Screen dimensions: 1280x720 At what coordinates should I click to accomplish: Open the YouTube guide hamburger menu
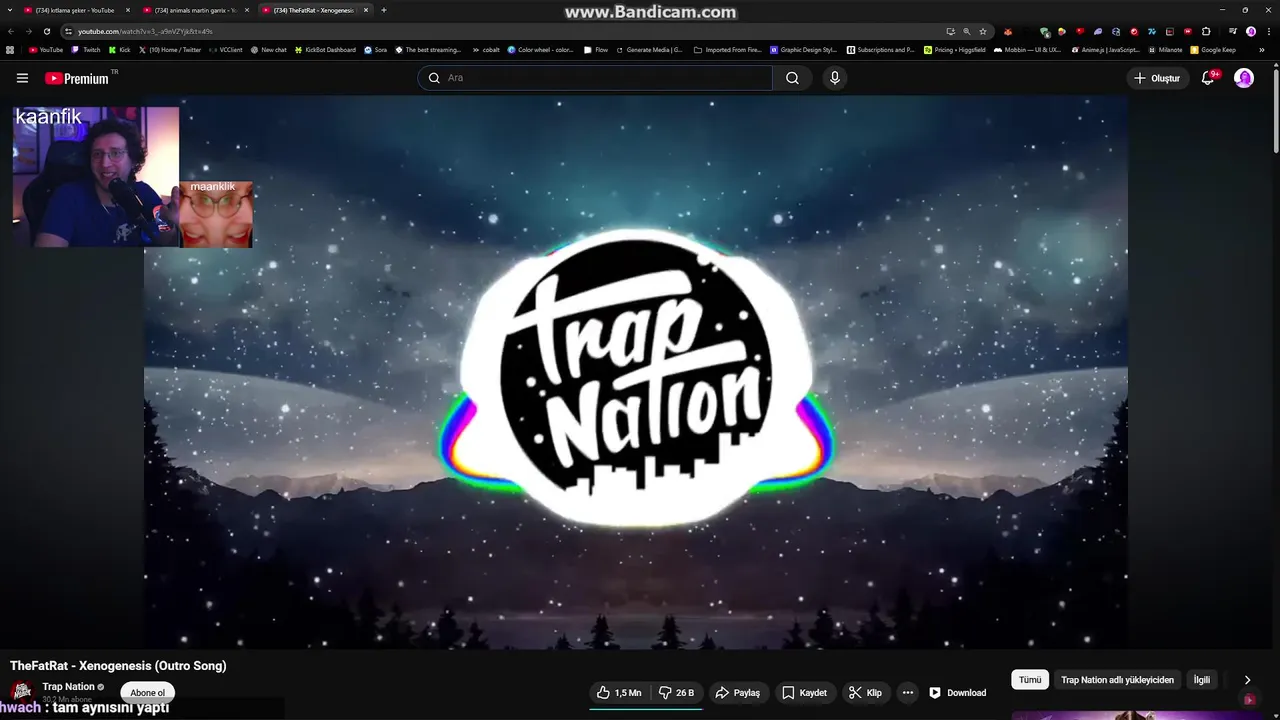(x=22, y=78)
